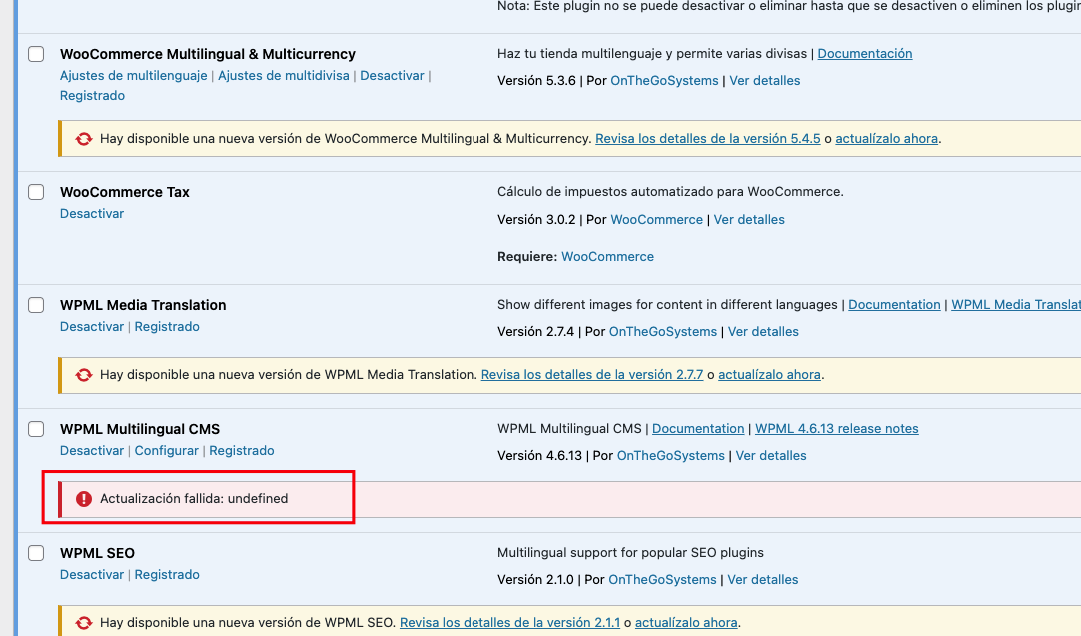The height and width of the screenshot is (636, 1081).
Task: Click update icon in WPML Media Translation notice
Action: click(x=83, y=375)
